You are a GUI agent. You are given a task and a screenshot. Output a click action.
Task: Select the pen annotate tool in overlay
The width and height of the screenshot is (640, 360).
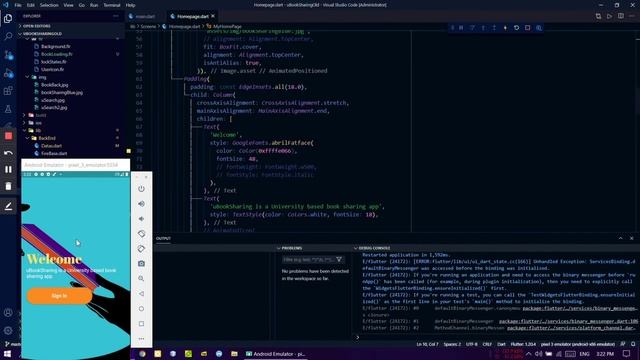(x=8, y=206)
